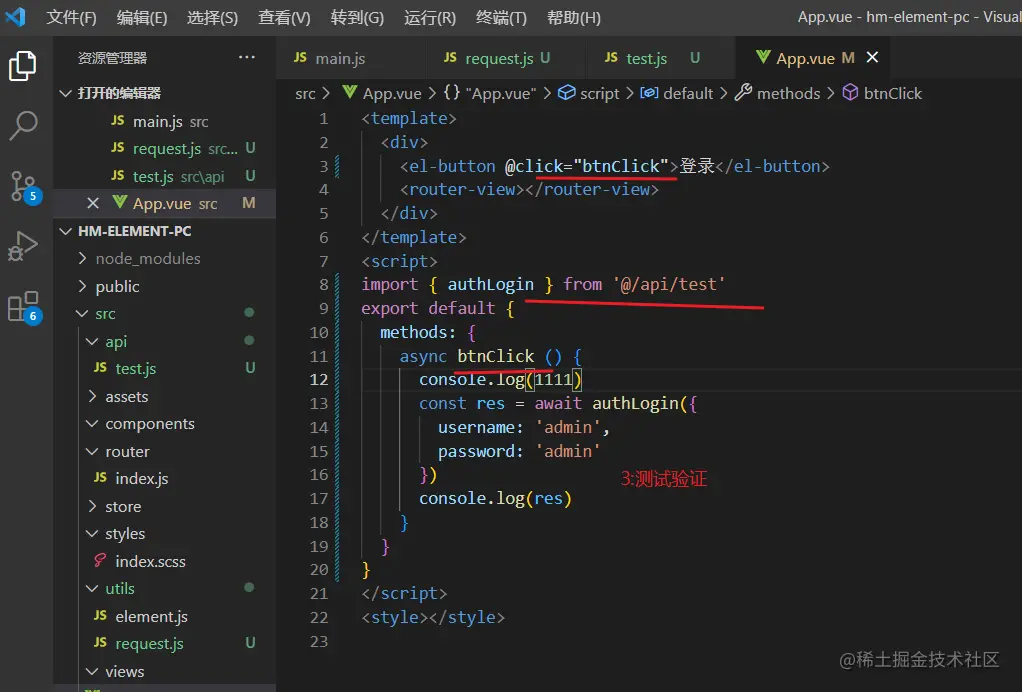Image resolution: width=1022 pixels, height=692 pixels.
Task: Click JS icon of test.js tab
Action: (x=611, y=57)
